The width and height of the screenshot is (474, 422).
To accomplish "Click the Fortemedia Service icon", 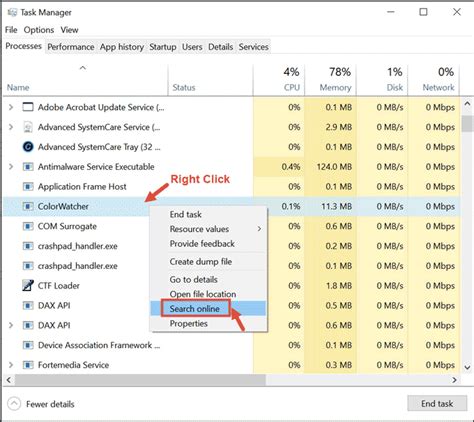I will tap(28, 365).
